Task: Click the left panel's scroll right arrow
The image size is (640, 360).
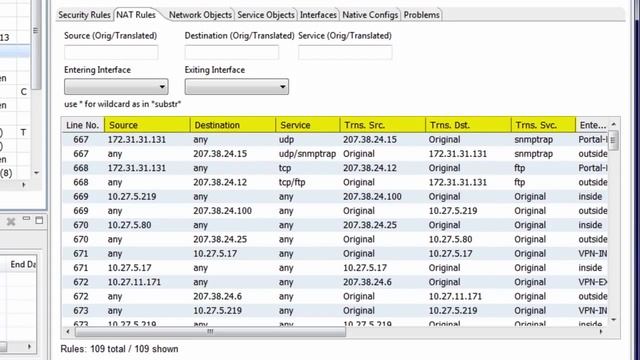Action: (23, 184)
